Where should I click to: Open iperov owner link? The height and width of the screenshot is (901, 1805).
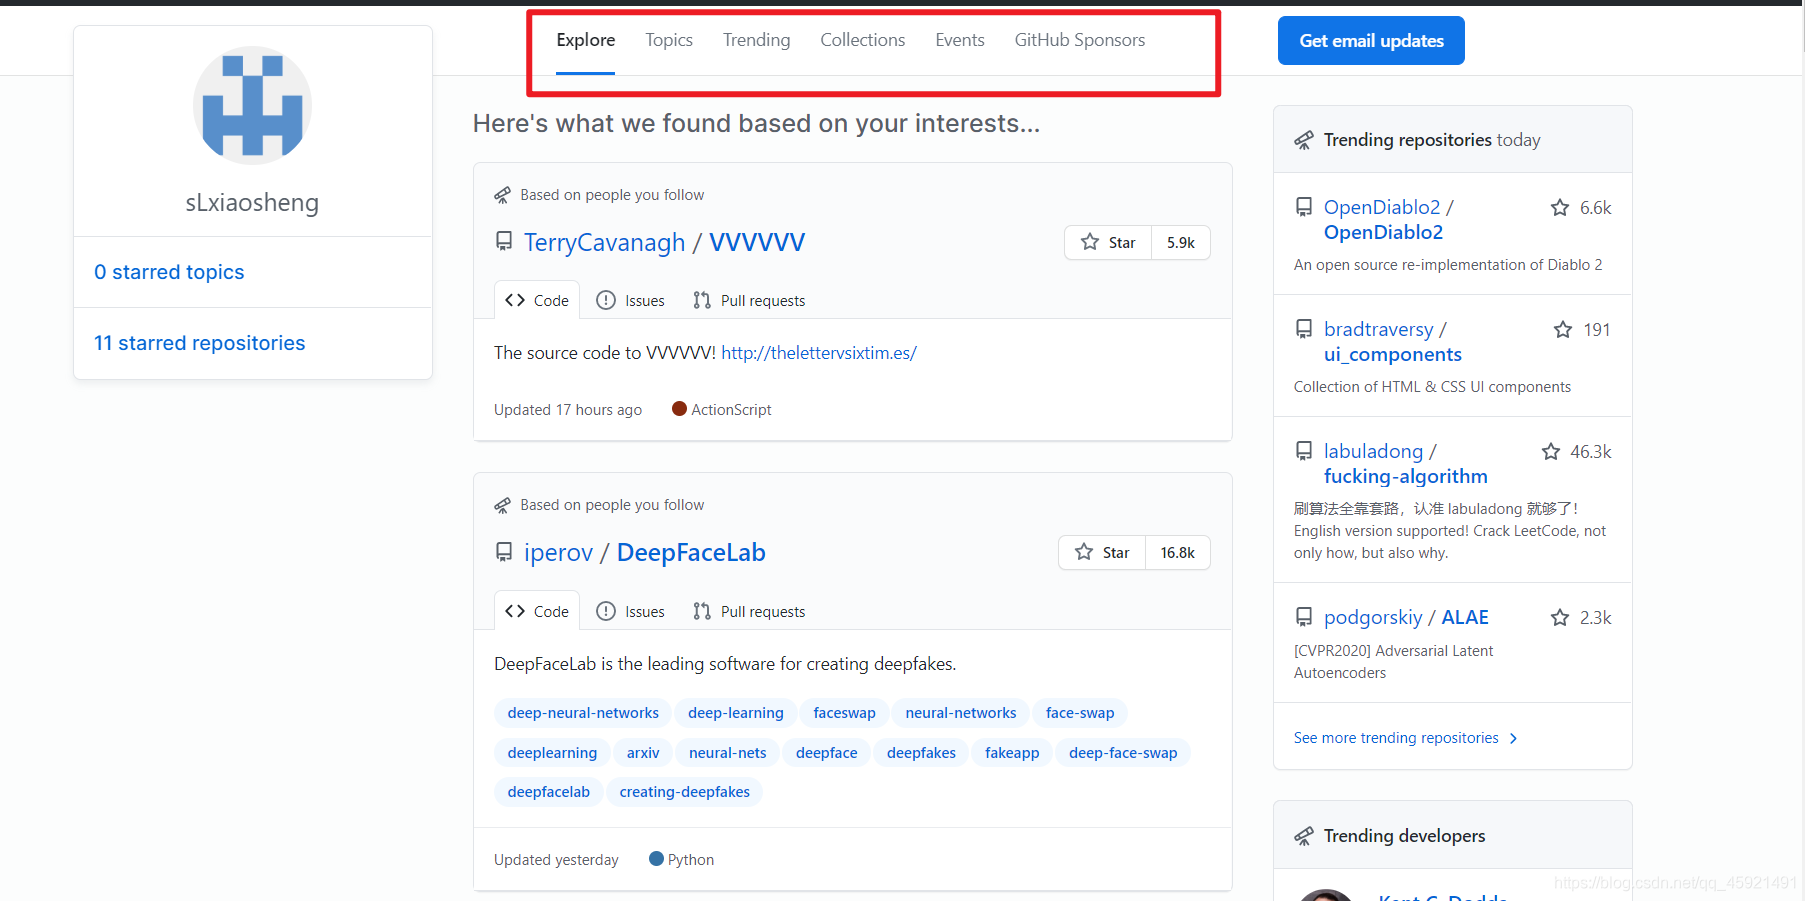pyautogui.click(x=559, y=553)
